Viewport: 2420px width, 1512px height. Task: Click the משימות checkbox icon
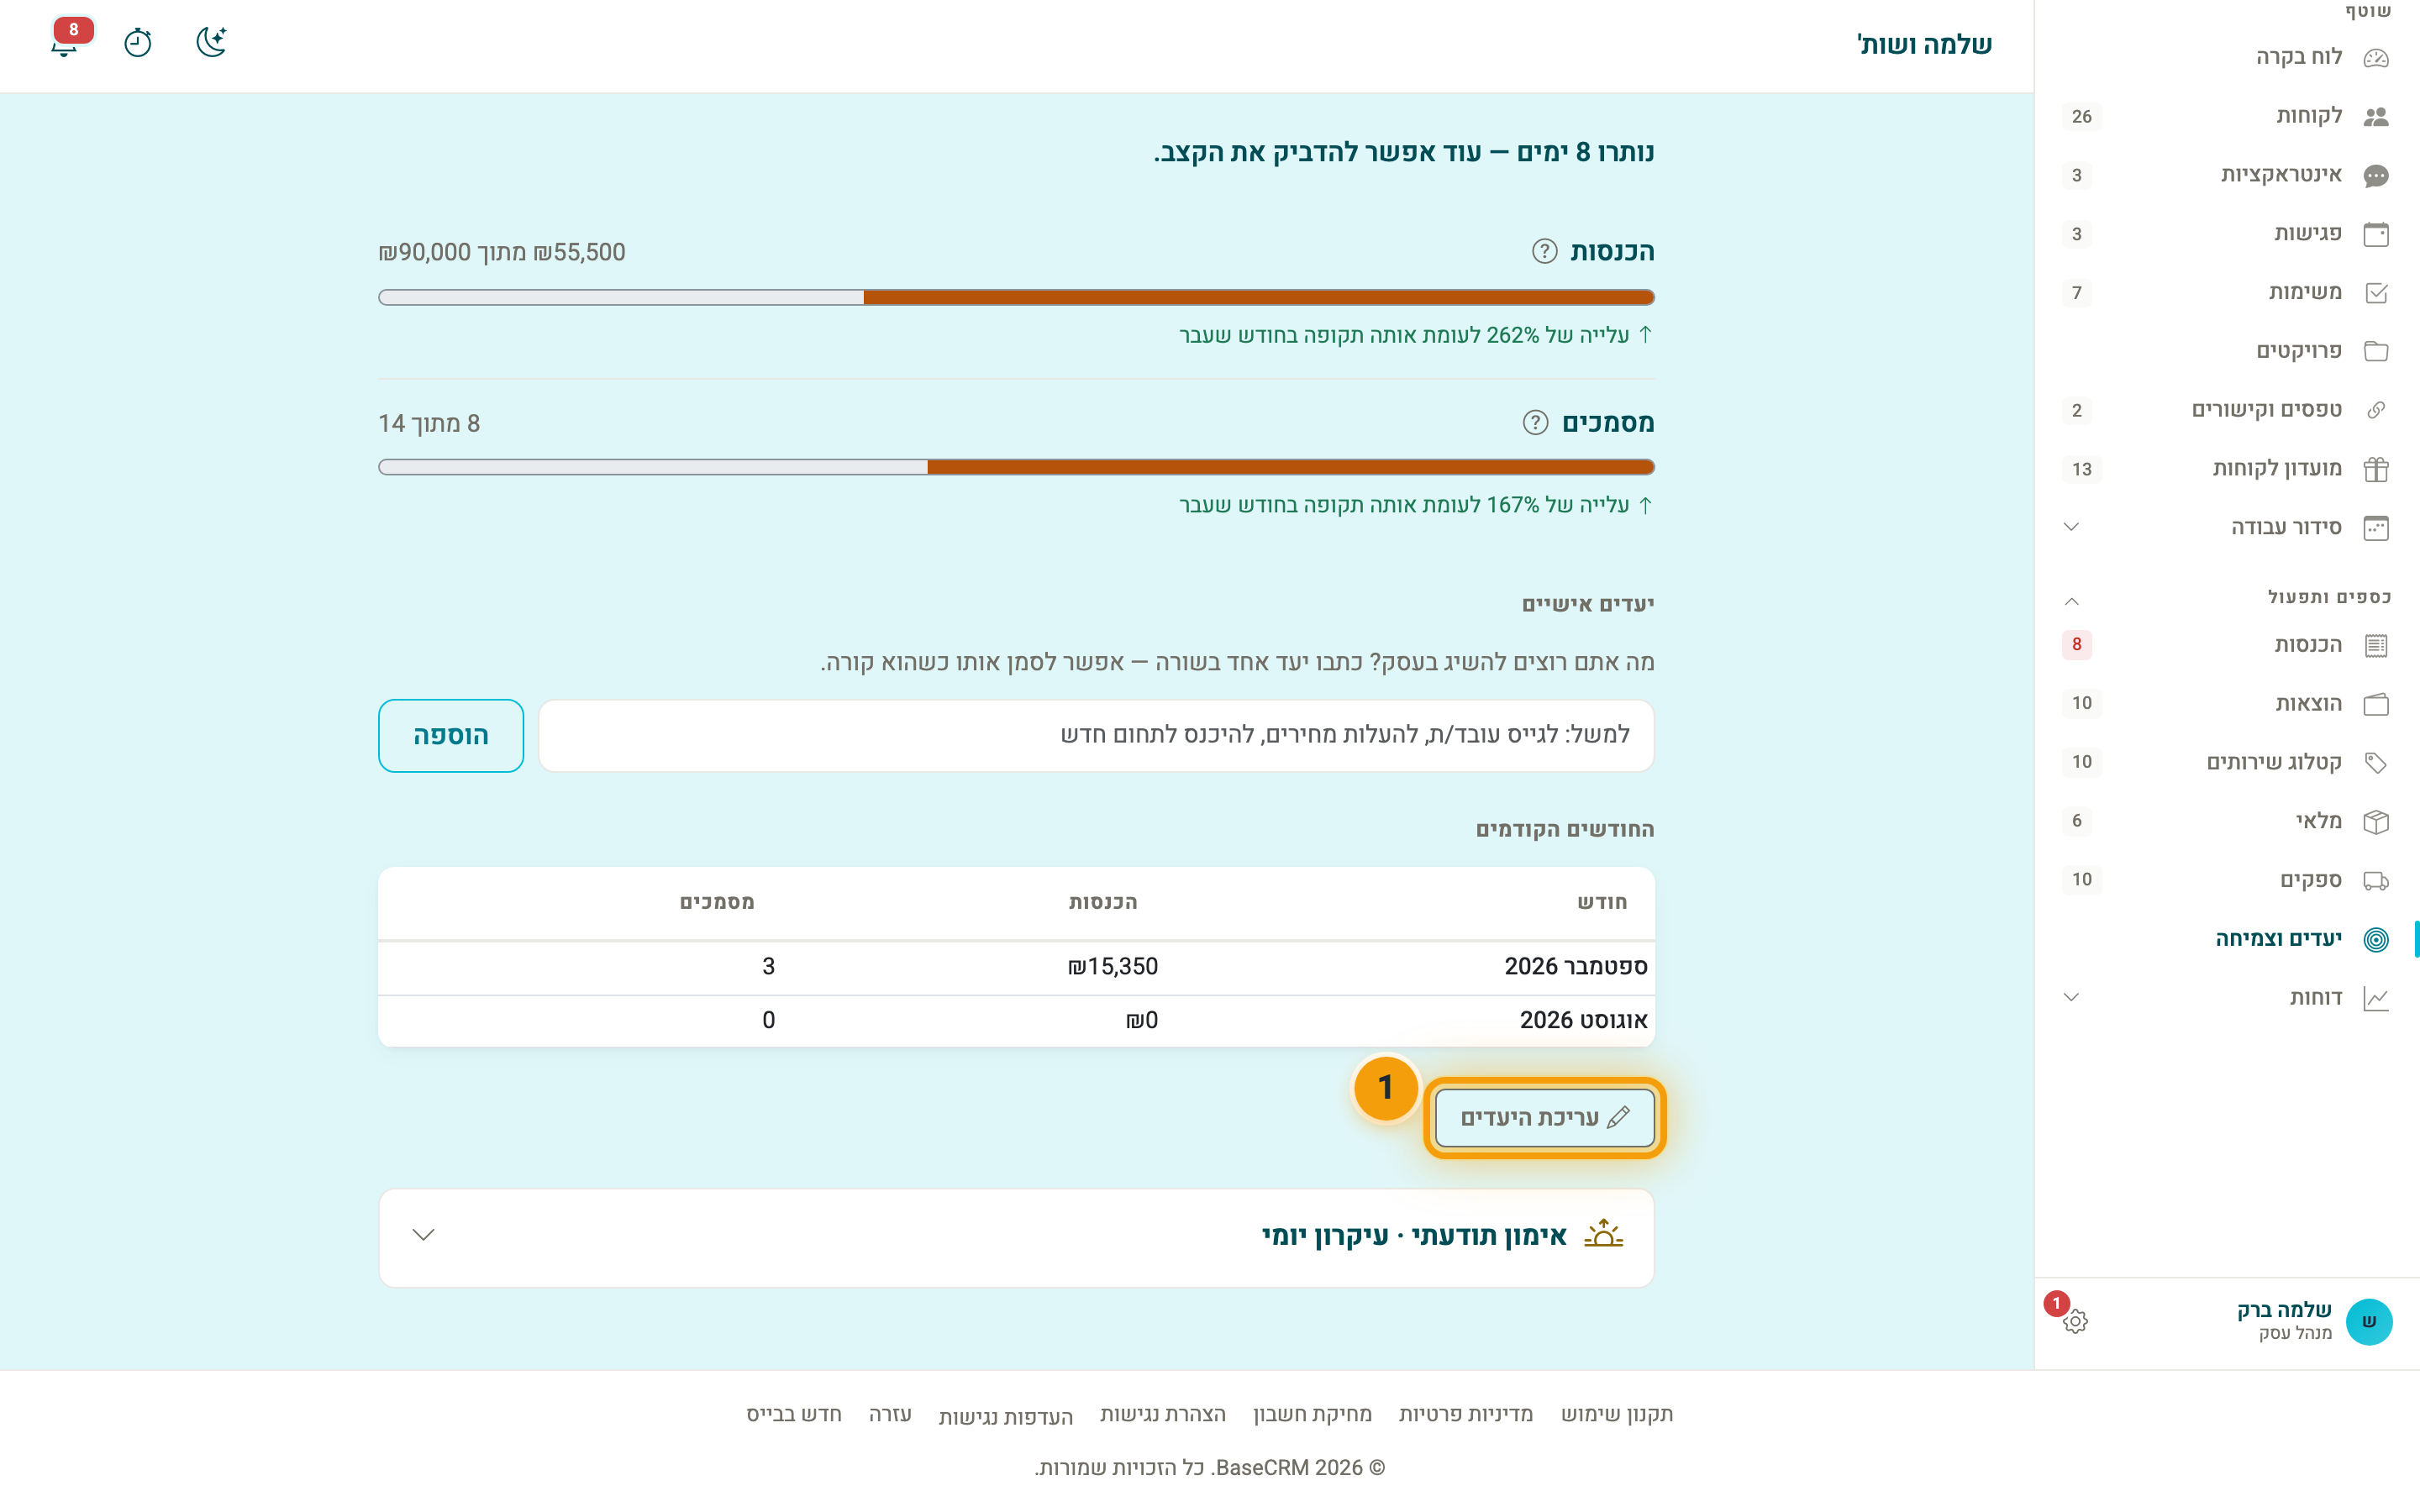[2376, 293]
